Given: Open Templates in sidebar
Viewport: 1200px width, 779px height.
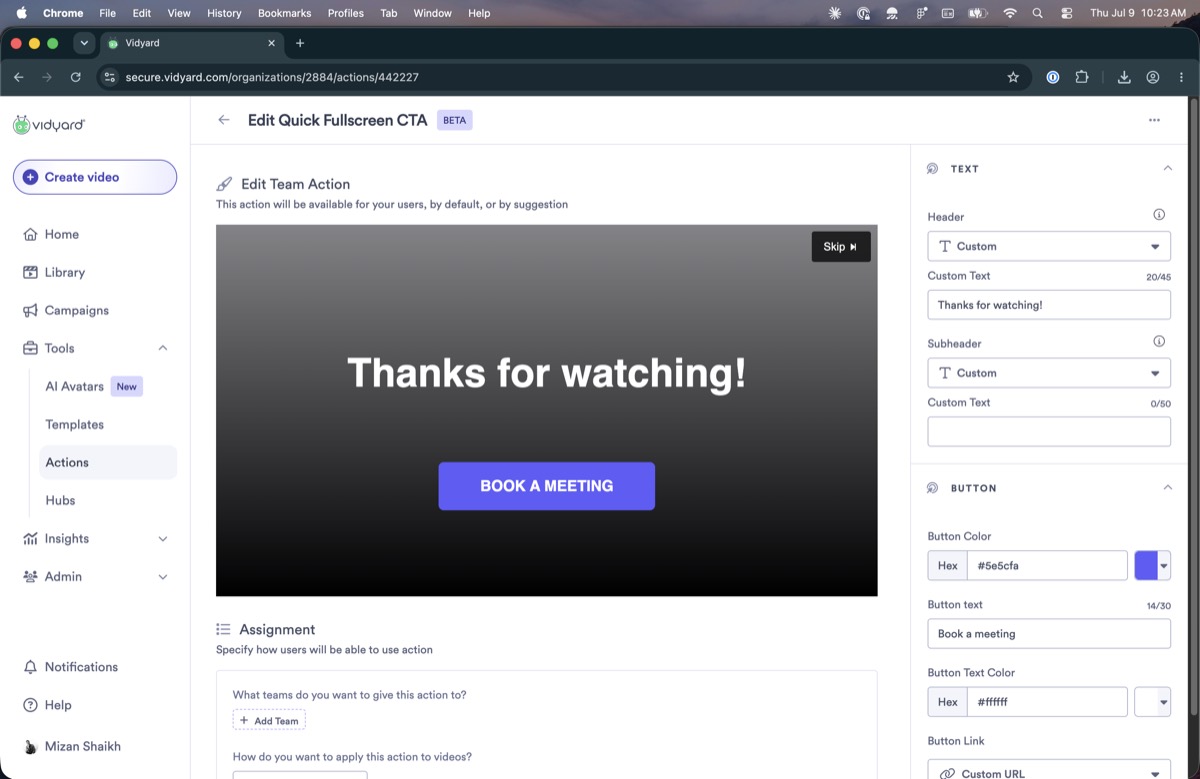Looking at the screenshot, I should (x=74, y=424).
